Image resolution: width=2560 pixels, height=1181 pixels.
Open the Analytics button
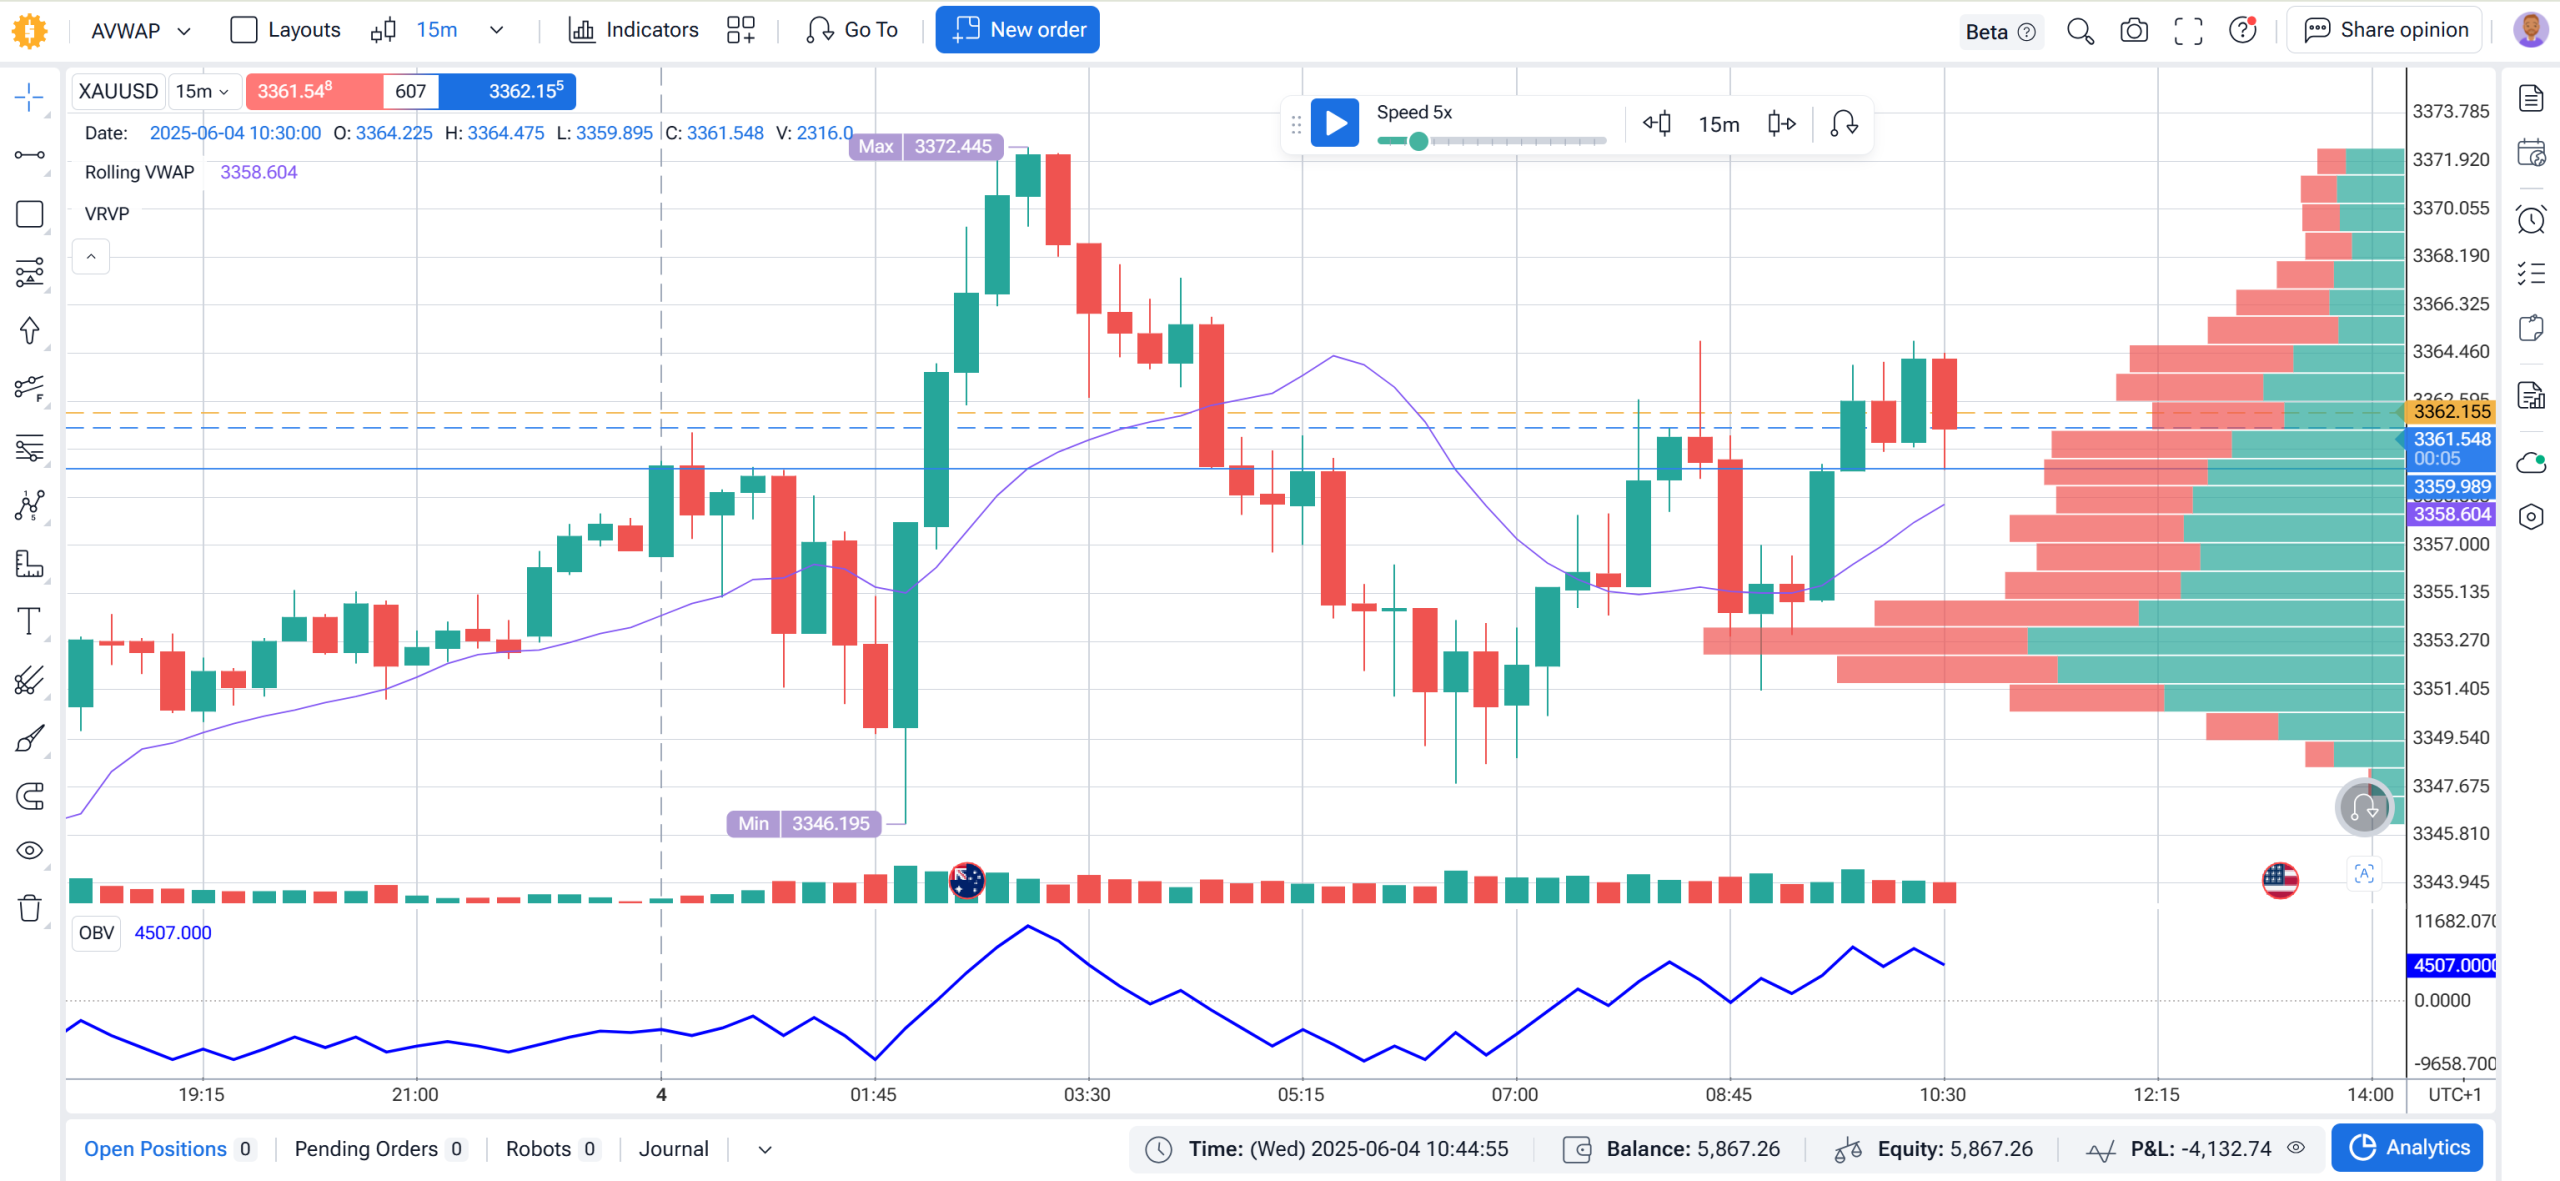(2408, 1147)
